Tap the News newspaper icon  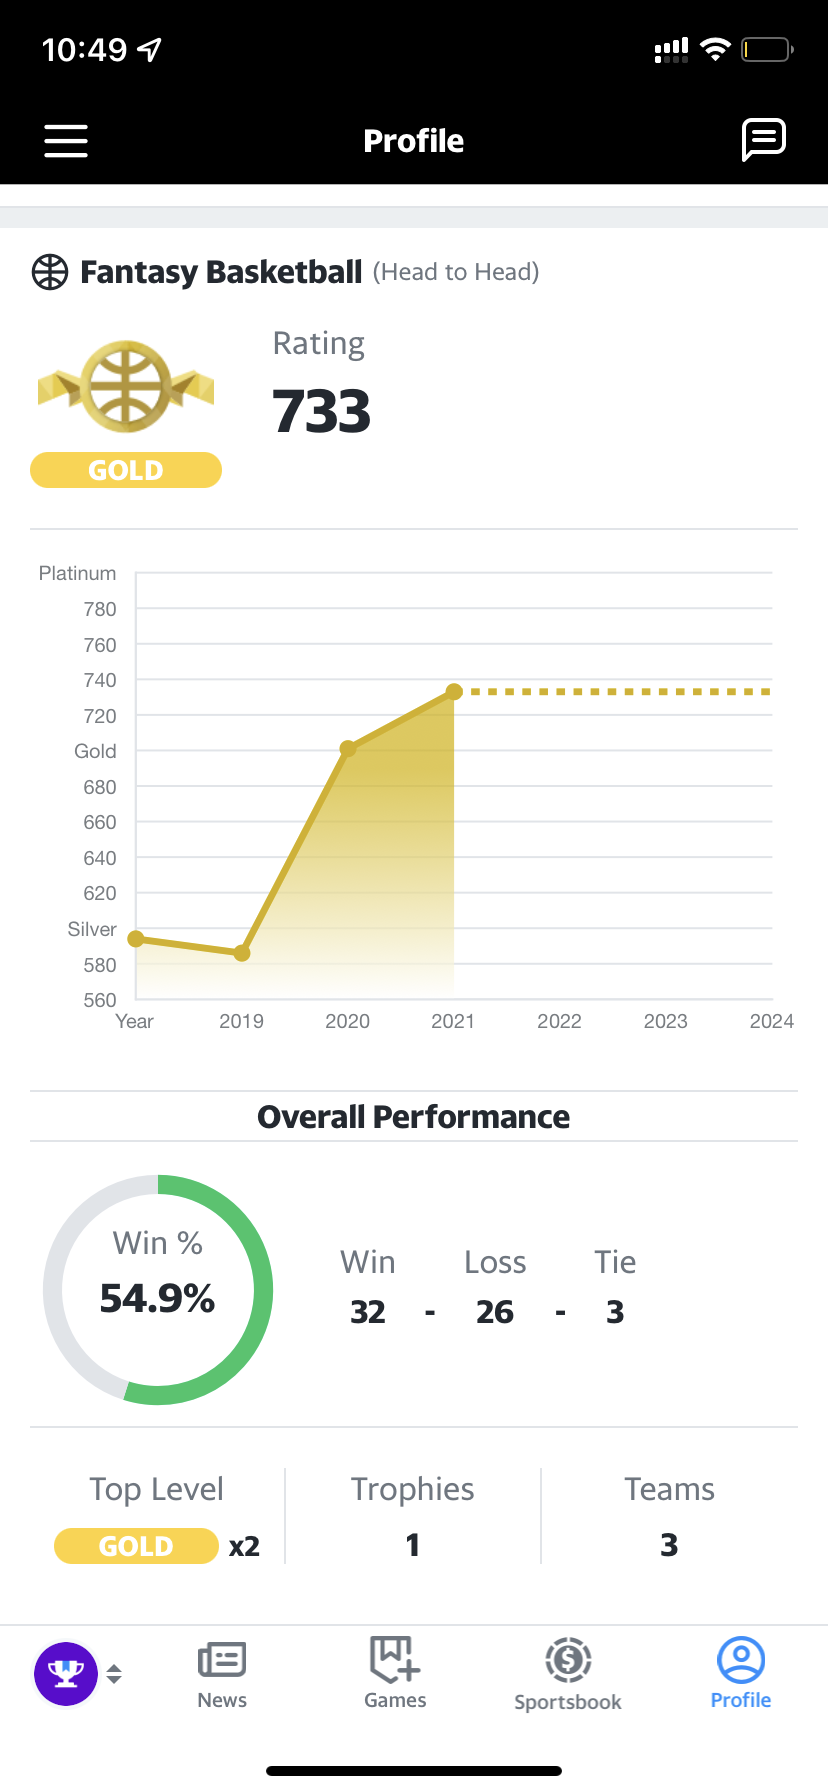pyautogui.click(x=222, y=1660)
